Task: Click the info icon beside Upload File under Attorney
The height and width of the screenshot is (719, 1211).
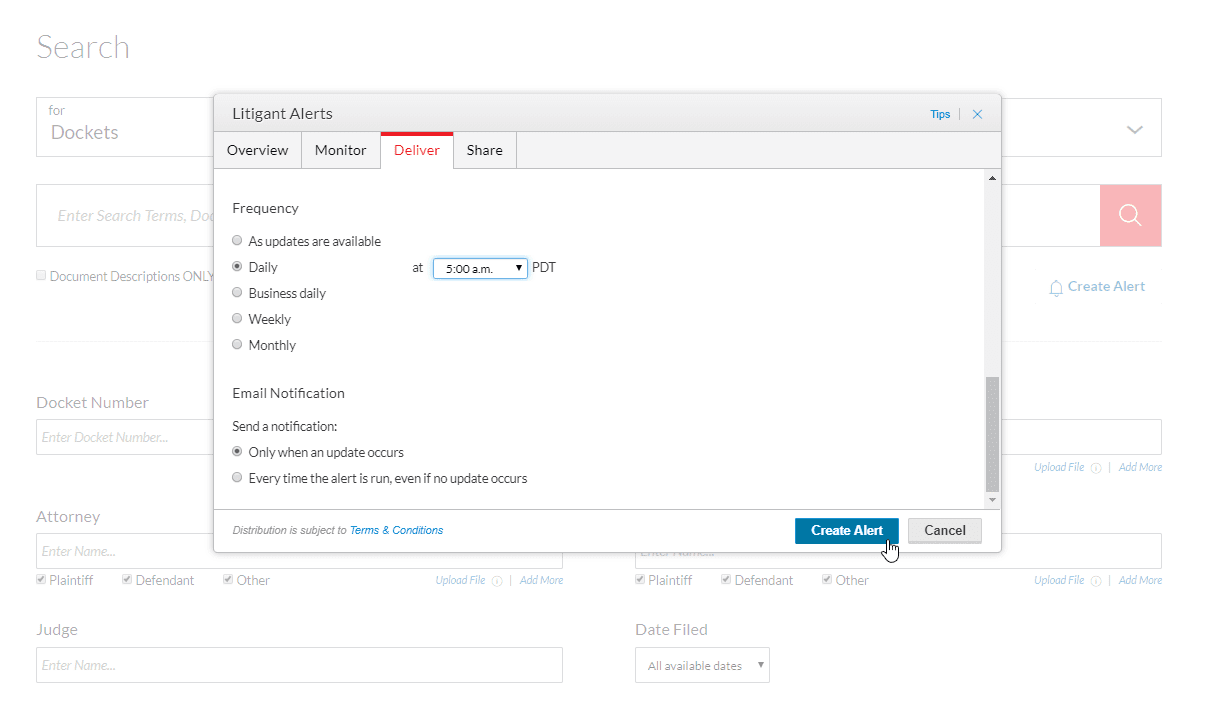Action: point(497,581)
